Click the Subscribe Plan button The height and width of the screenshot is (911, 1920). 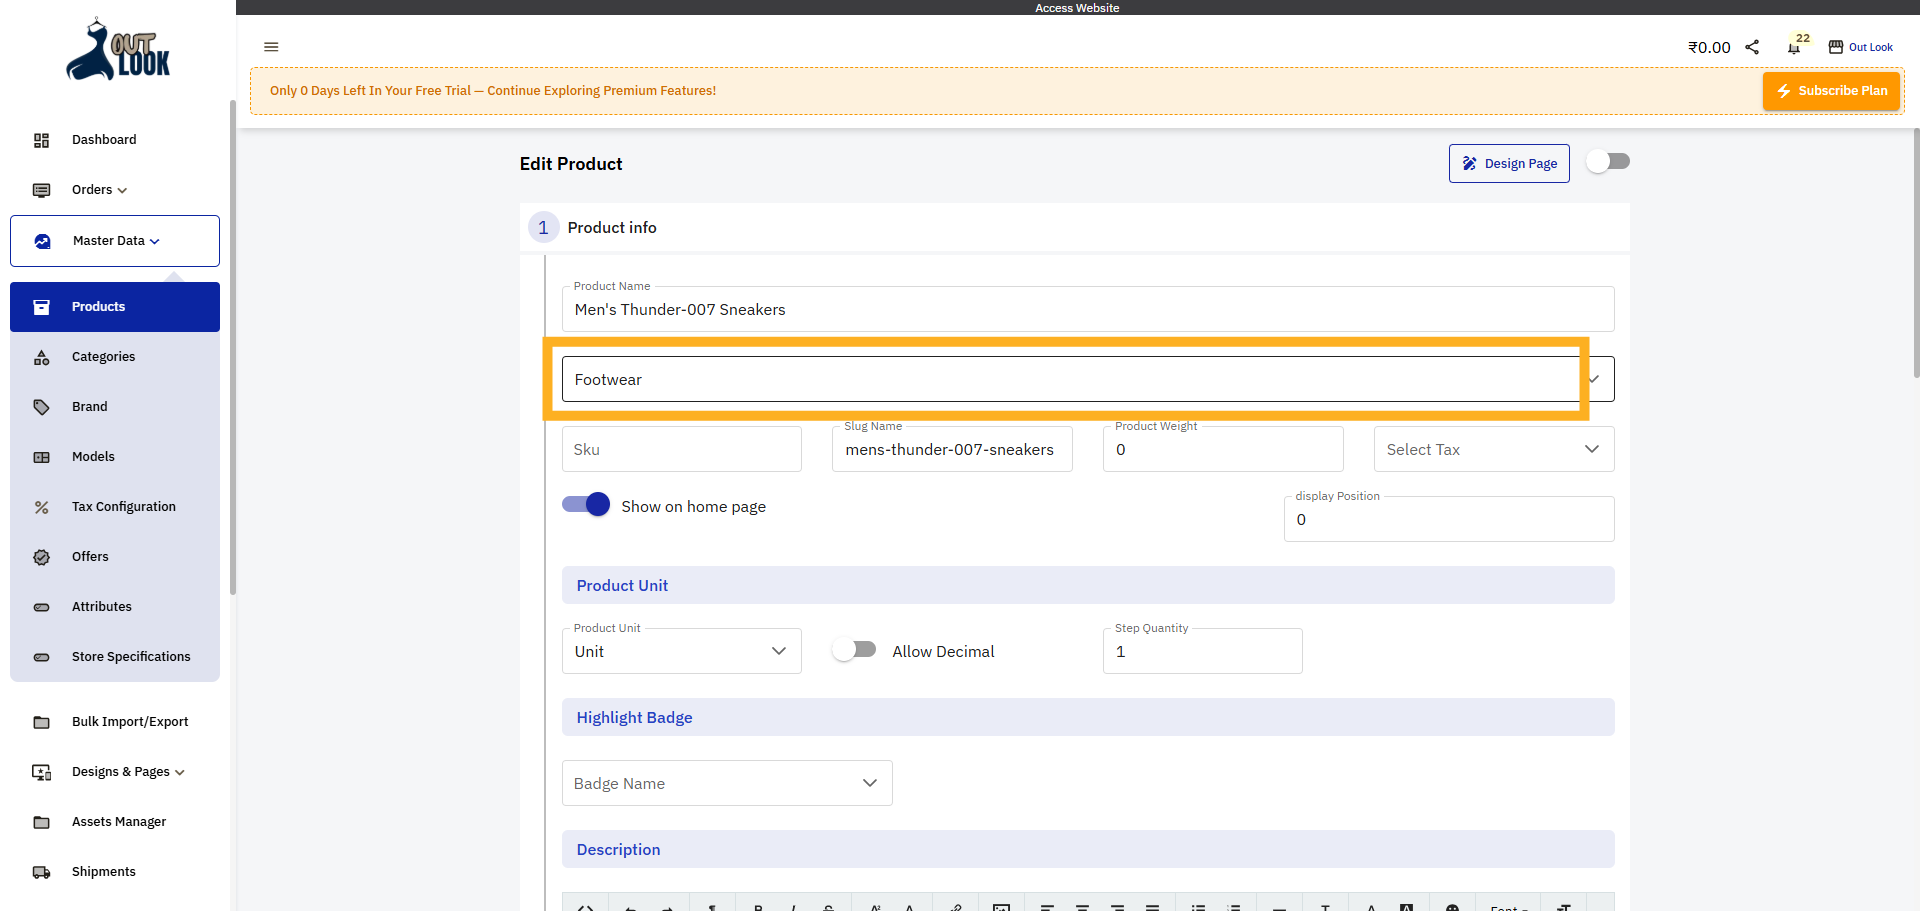1831,90
